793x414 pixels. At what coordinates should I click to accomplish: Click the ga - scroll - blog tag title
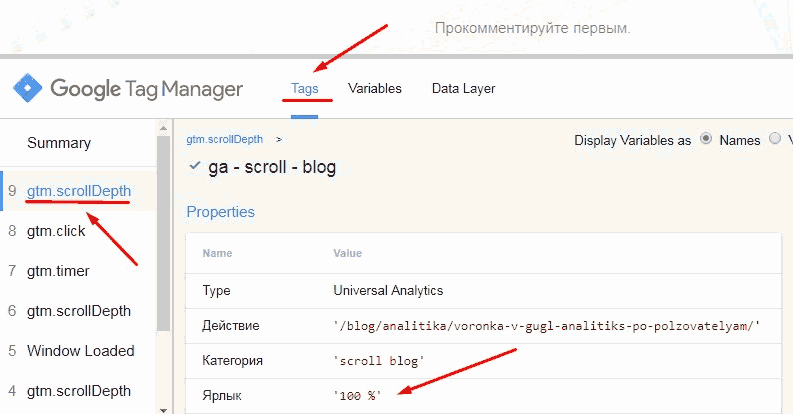[272, 167]
